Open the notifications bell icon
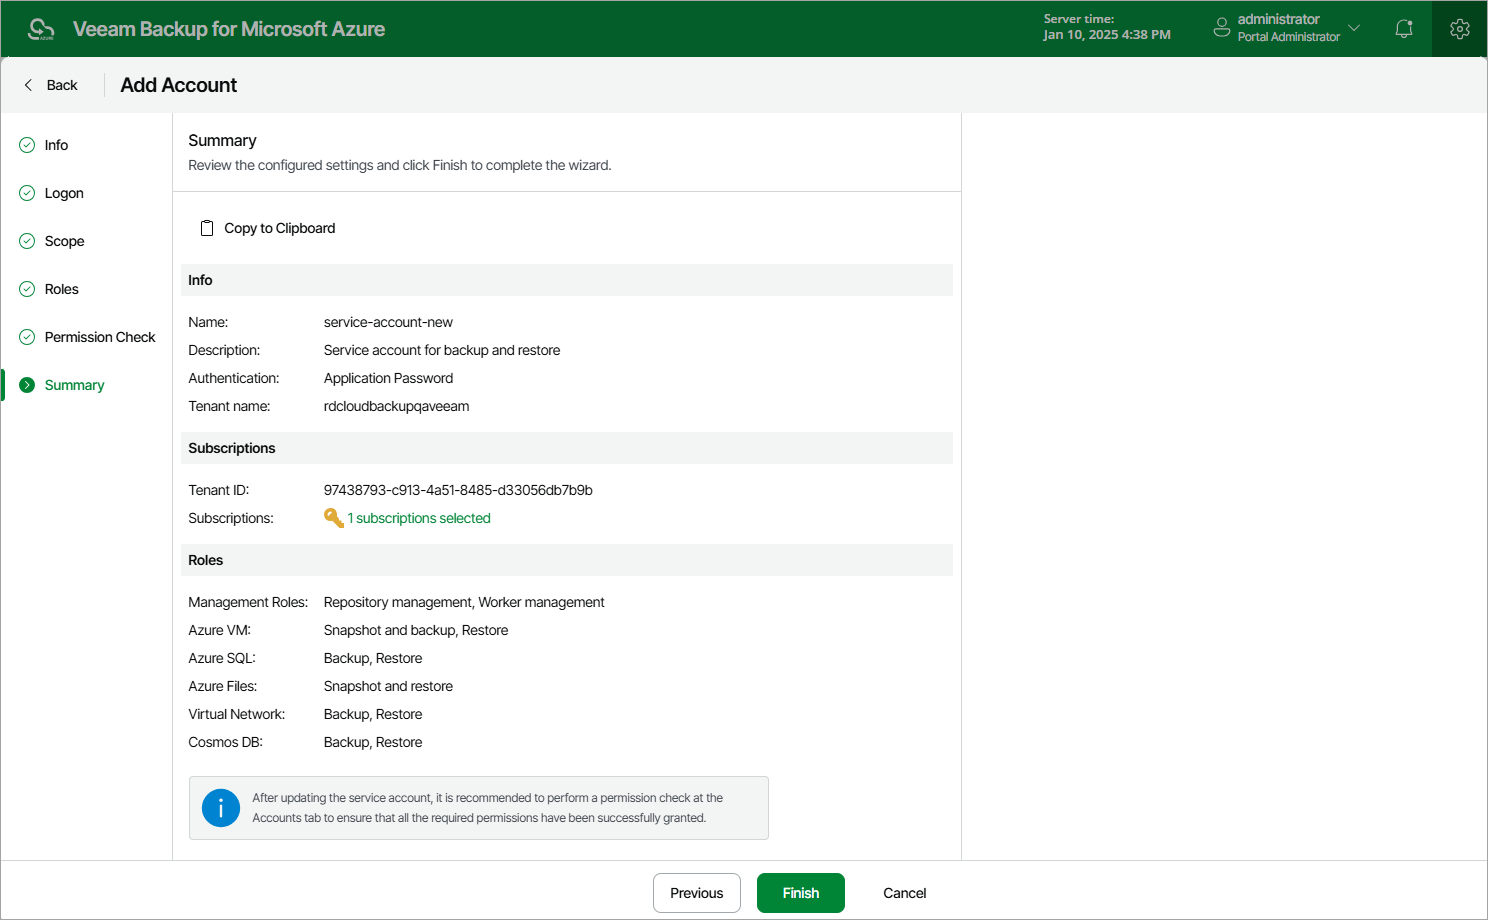 click(1404, 29)
